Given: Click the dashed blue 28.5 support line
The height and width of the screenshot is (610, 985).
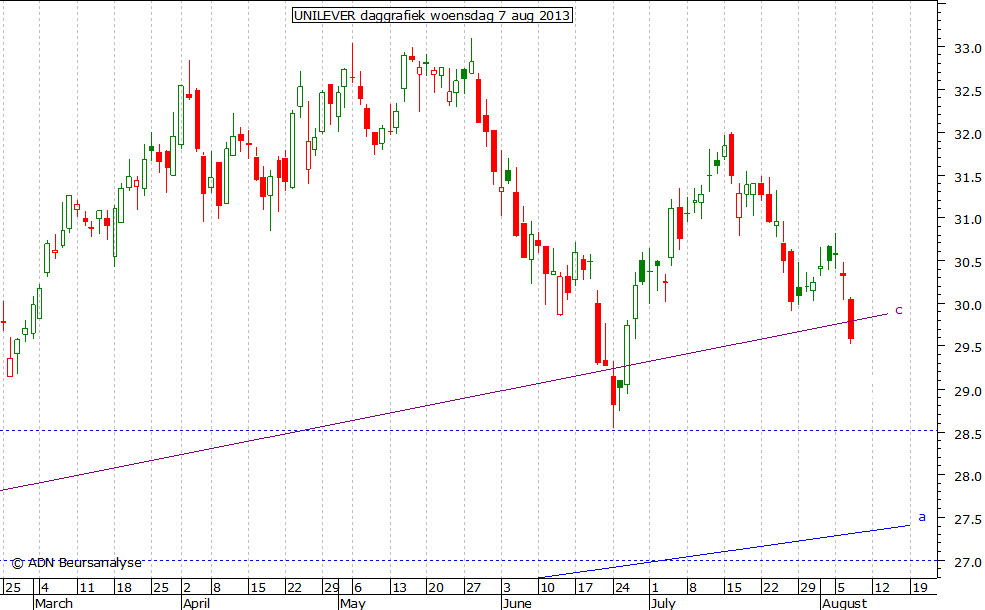Looking at the screenshot, I should click(468, 430).
